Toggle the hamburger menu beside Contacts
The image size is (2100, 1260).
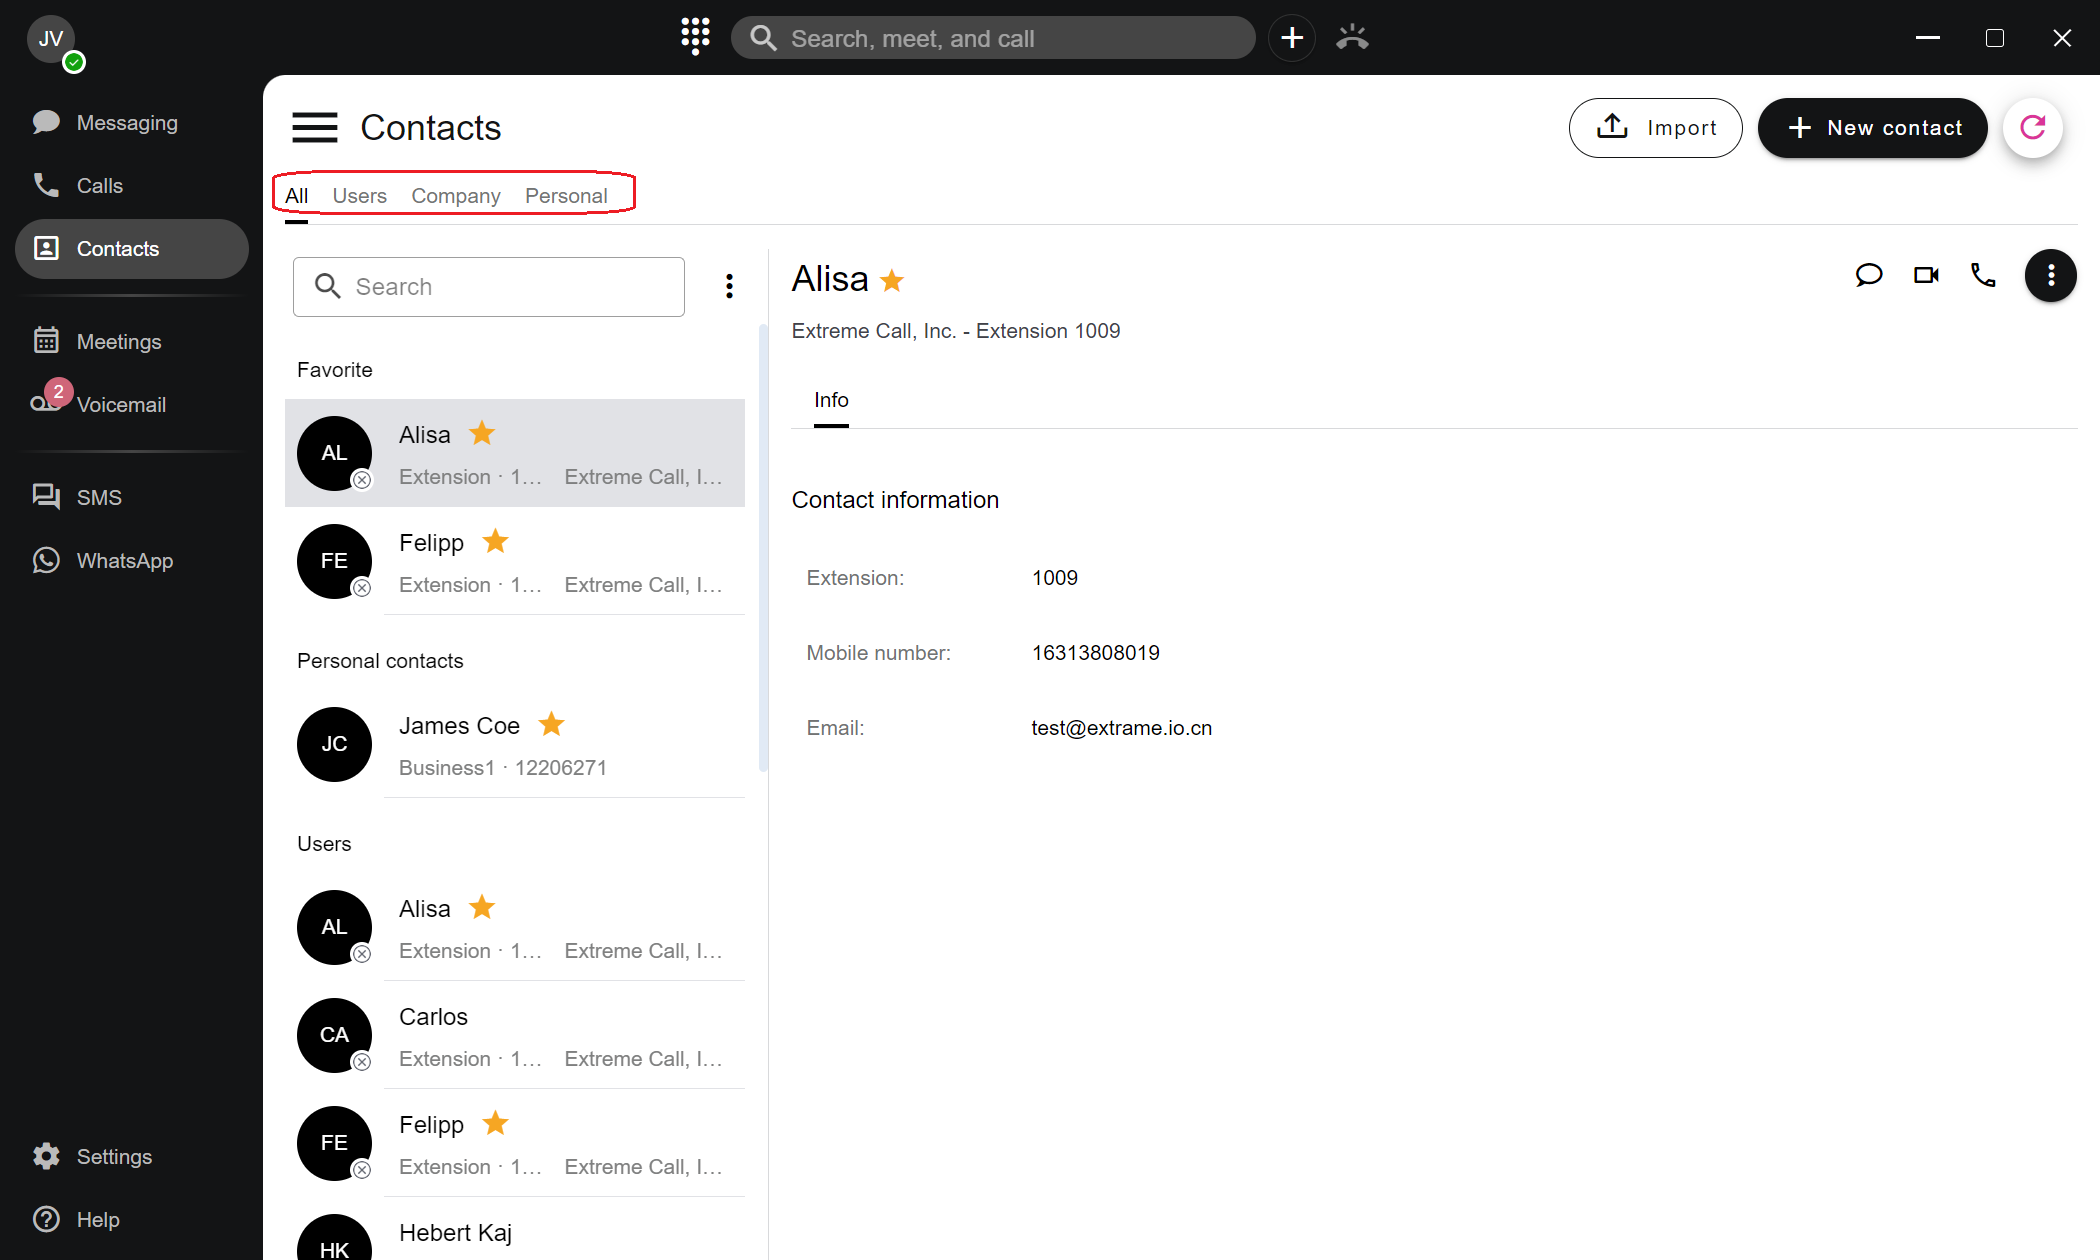[314, 128]
